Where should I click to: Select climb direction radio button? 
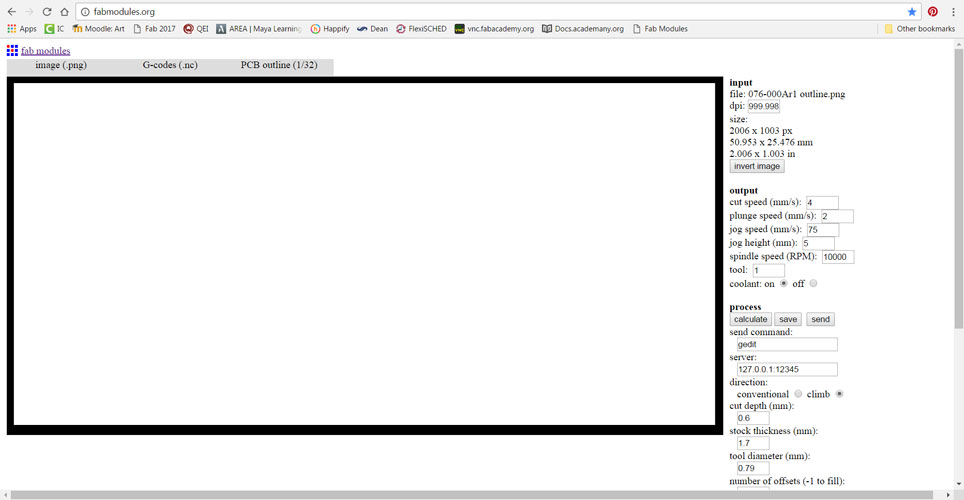pyautogui.click(x=839, y=394)
